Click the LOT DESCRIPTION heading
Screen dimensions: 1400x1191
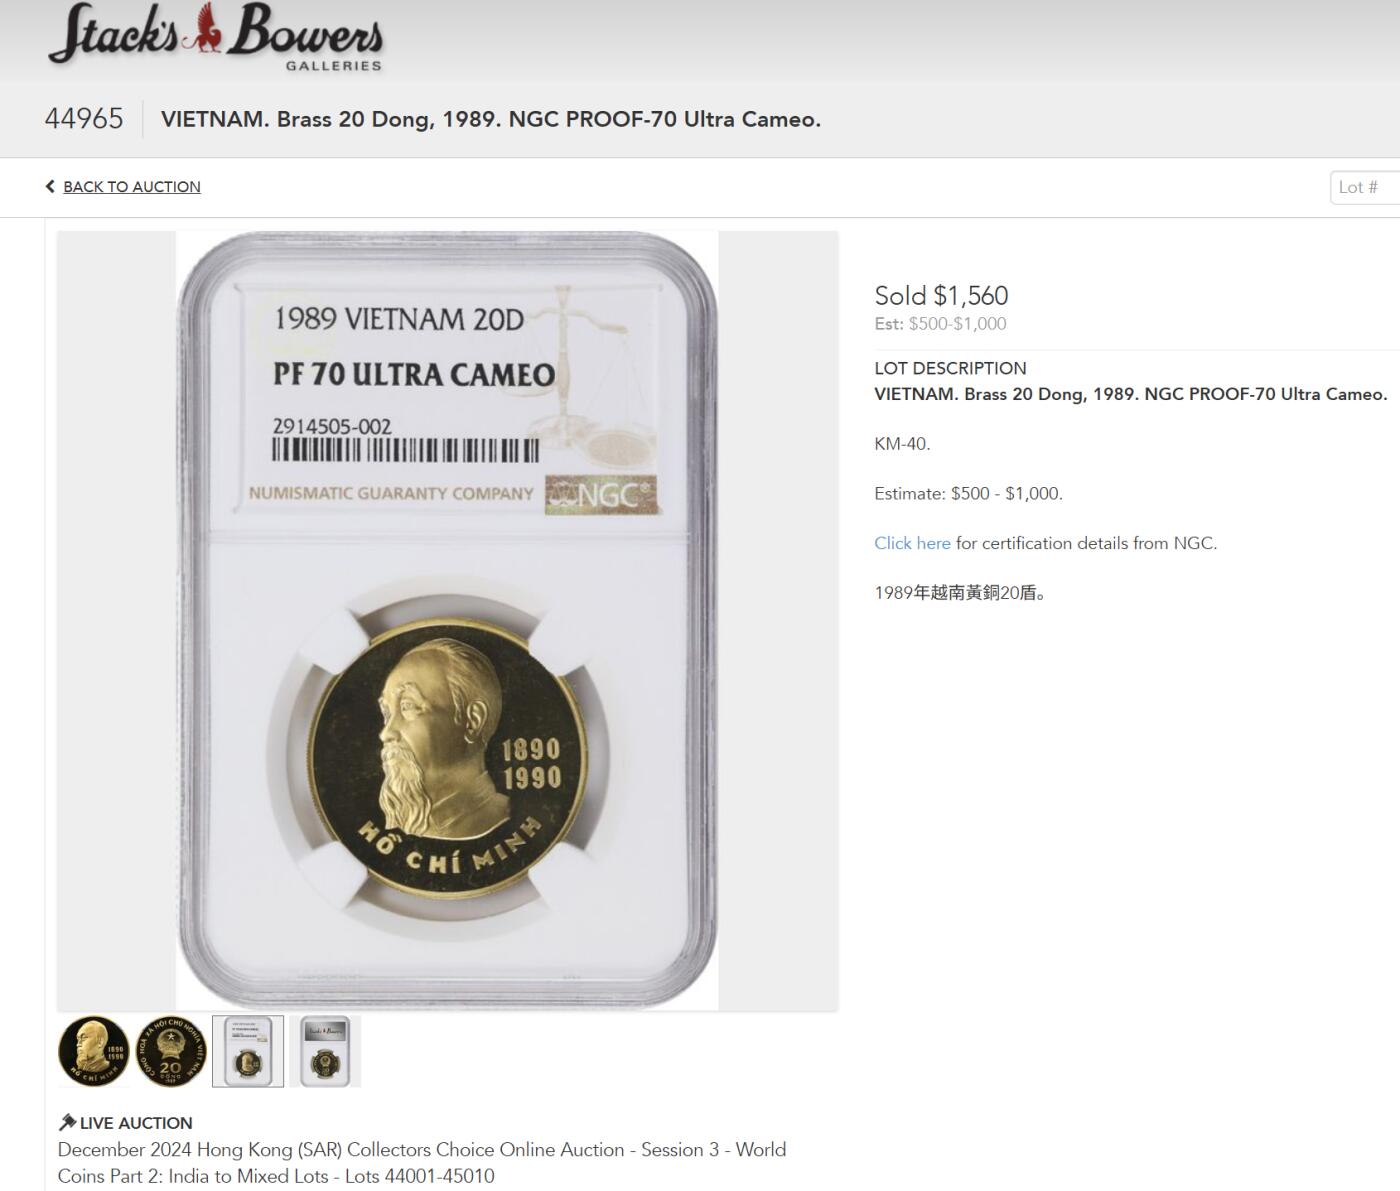[x=950, y=368]
